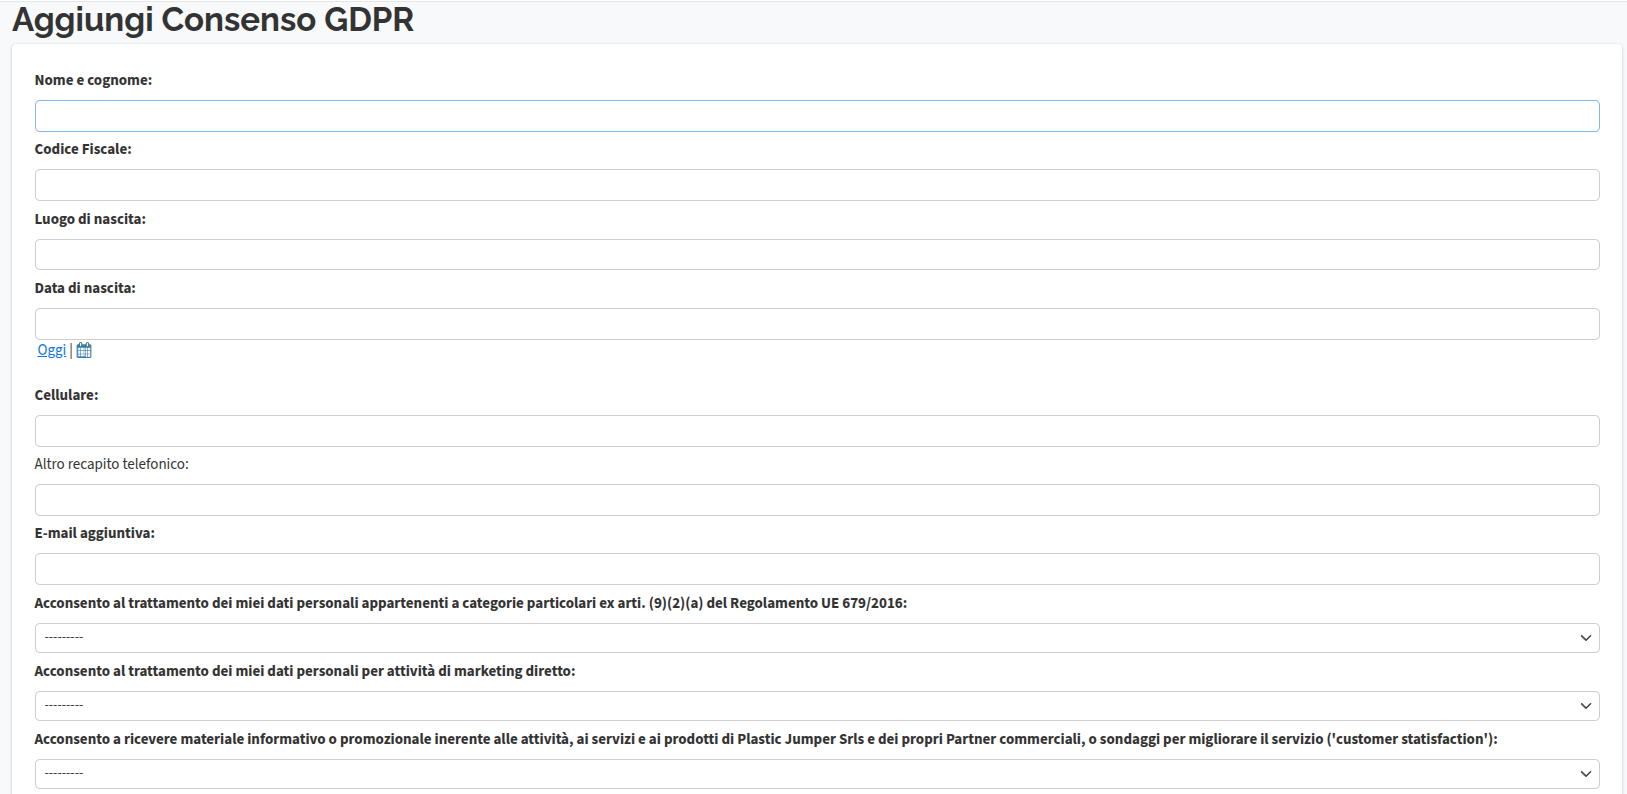The width and height of the screenshot is (1627, 794).
Task: Click the Nome e cognome label
Action: point(93,80)
